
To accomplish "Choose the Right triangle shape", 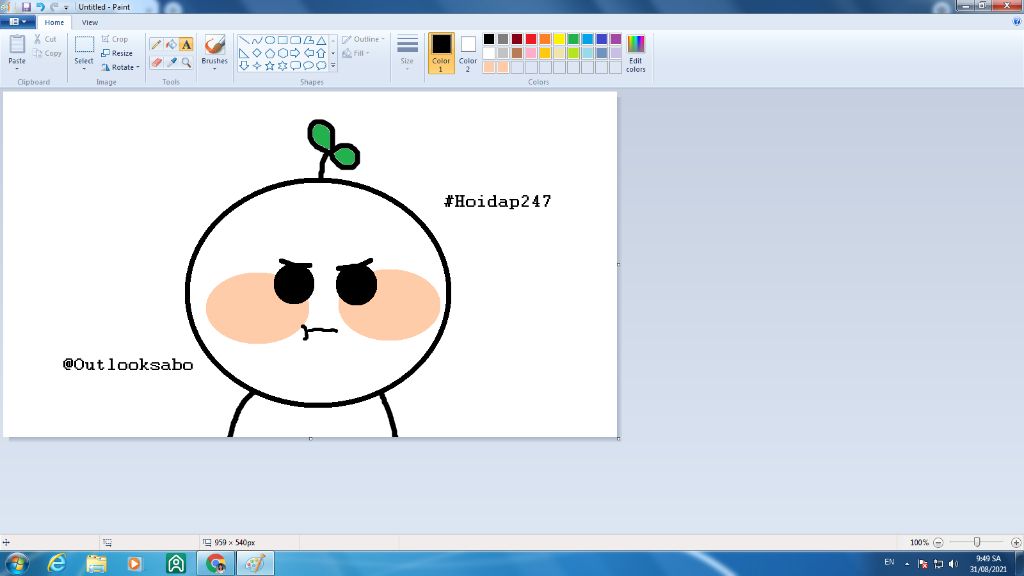I will [244, 53].
